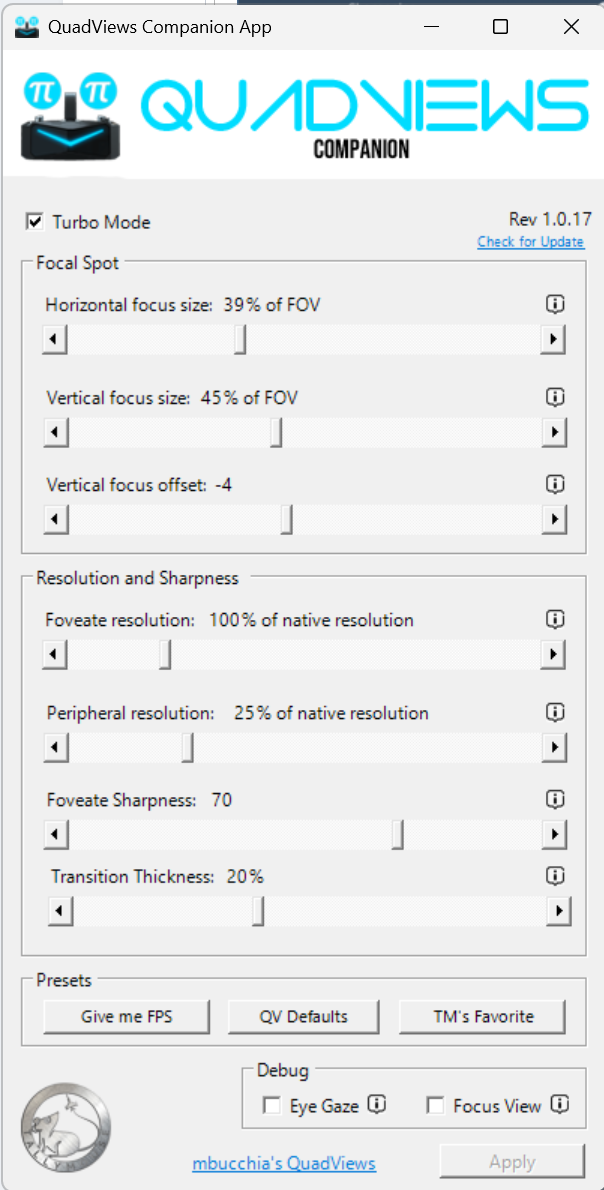Enable the Focus View debug checkbox
The image size is (604, 1190).
point(435,1105)
